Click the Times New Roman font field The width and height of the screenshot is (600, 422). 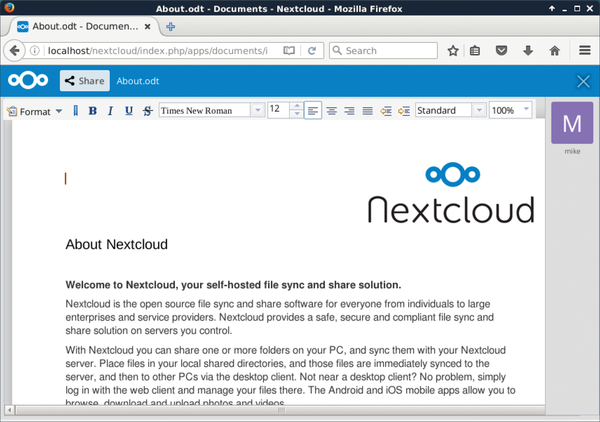pos(205,111)
